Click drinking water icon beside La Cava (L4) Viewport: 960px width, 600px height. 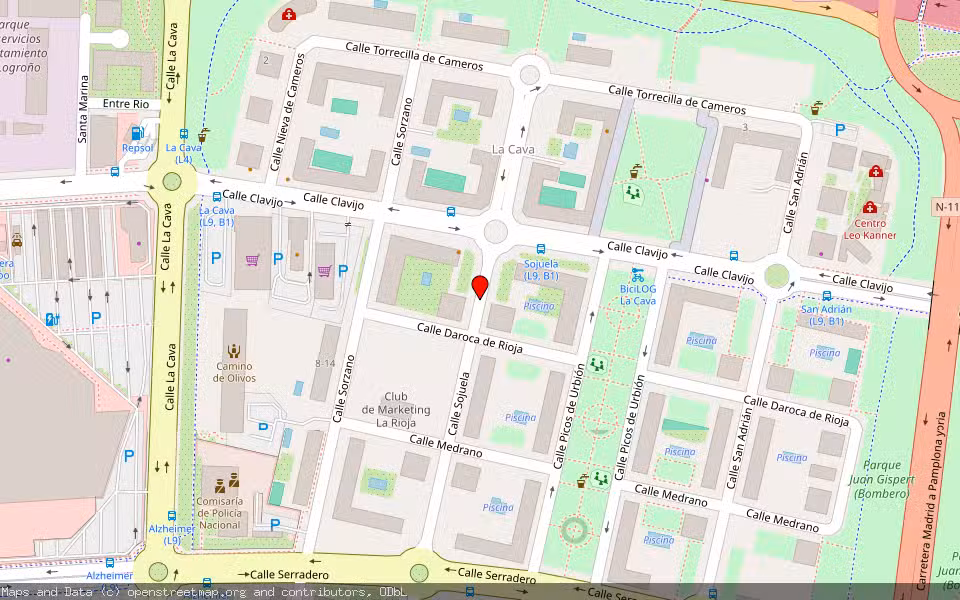point(203,135)
